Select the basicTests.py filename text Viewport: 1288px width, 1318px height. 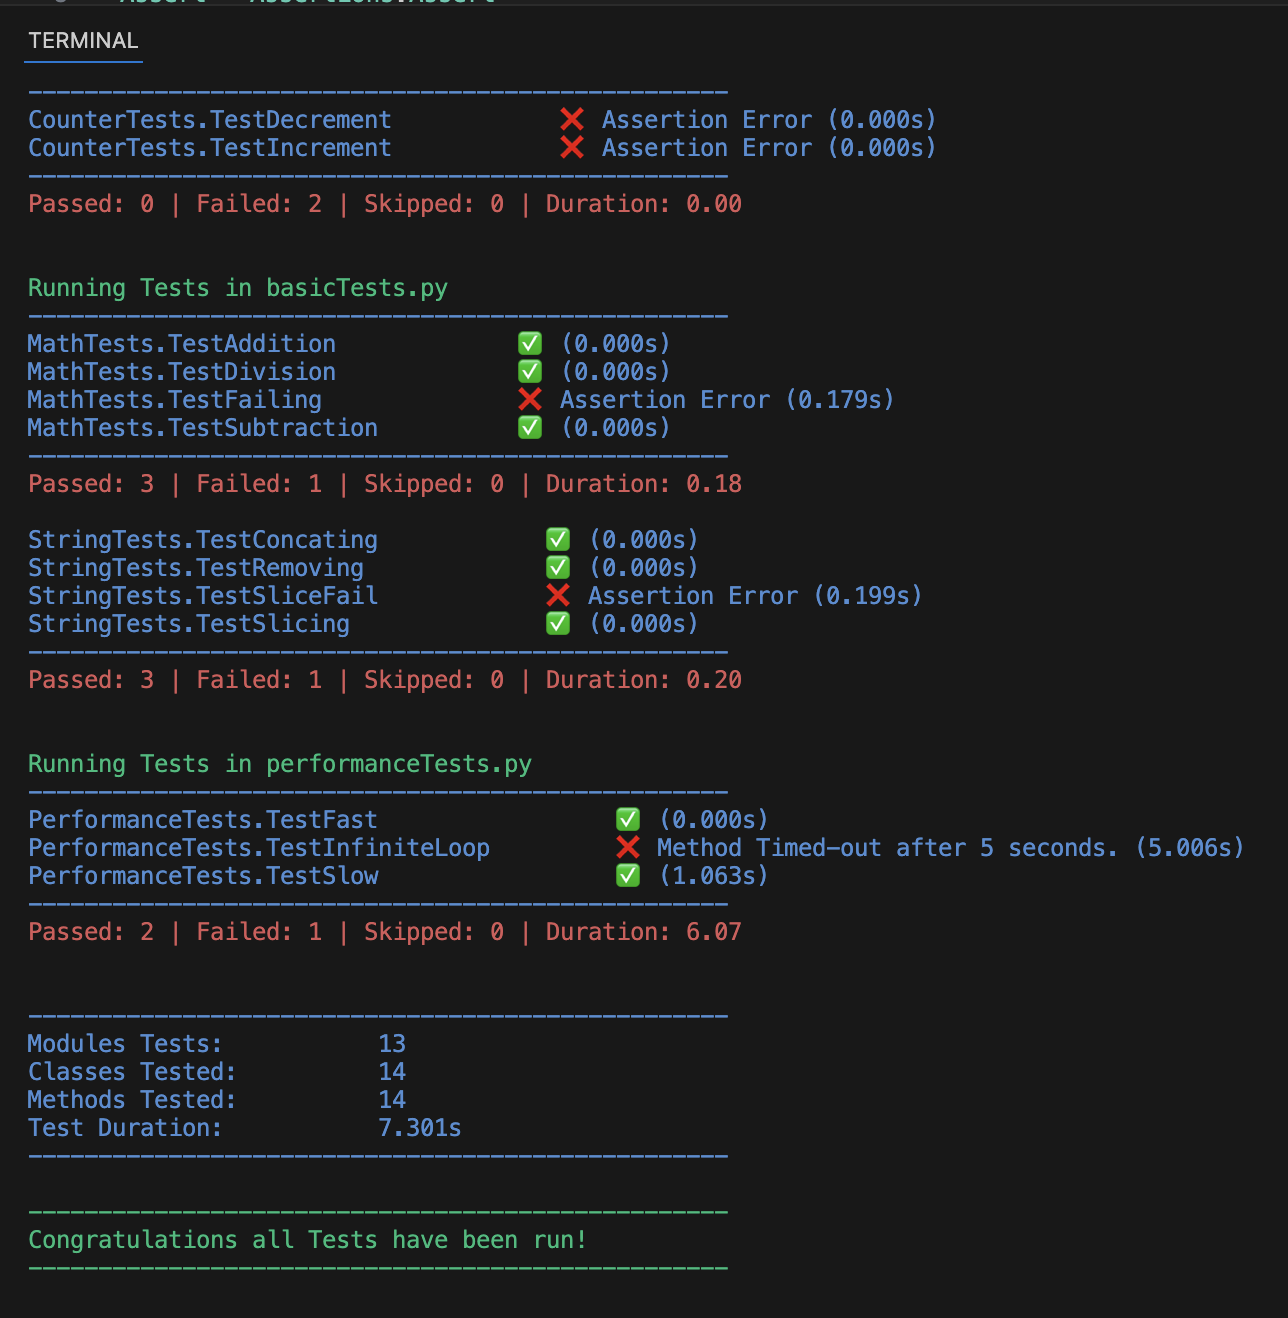click(356, 288)
